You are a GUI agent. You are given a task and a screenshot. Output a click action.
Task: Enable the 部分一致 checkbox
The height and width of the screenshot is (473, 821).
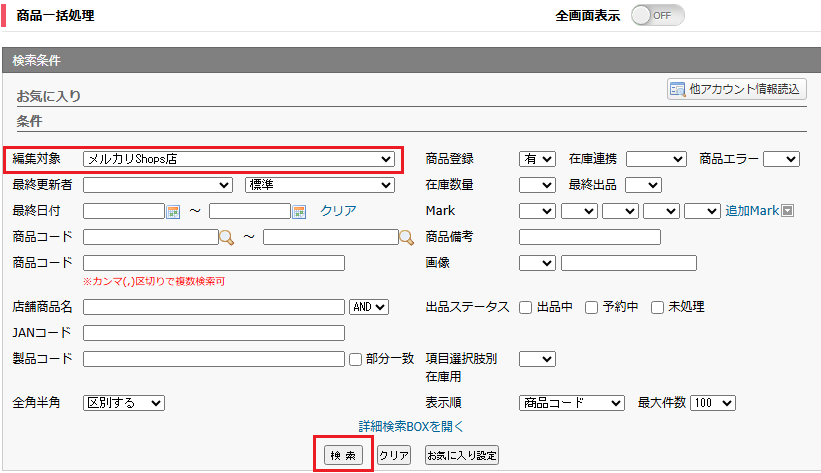(x=356, y=359)
